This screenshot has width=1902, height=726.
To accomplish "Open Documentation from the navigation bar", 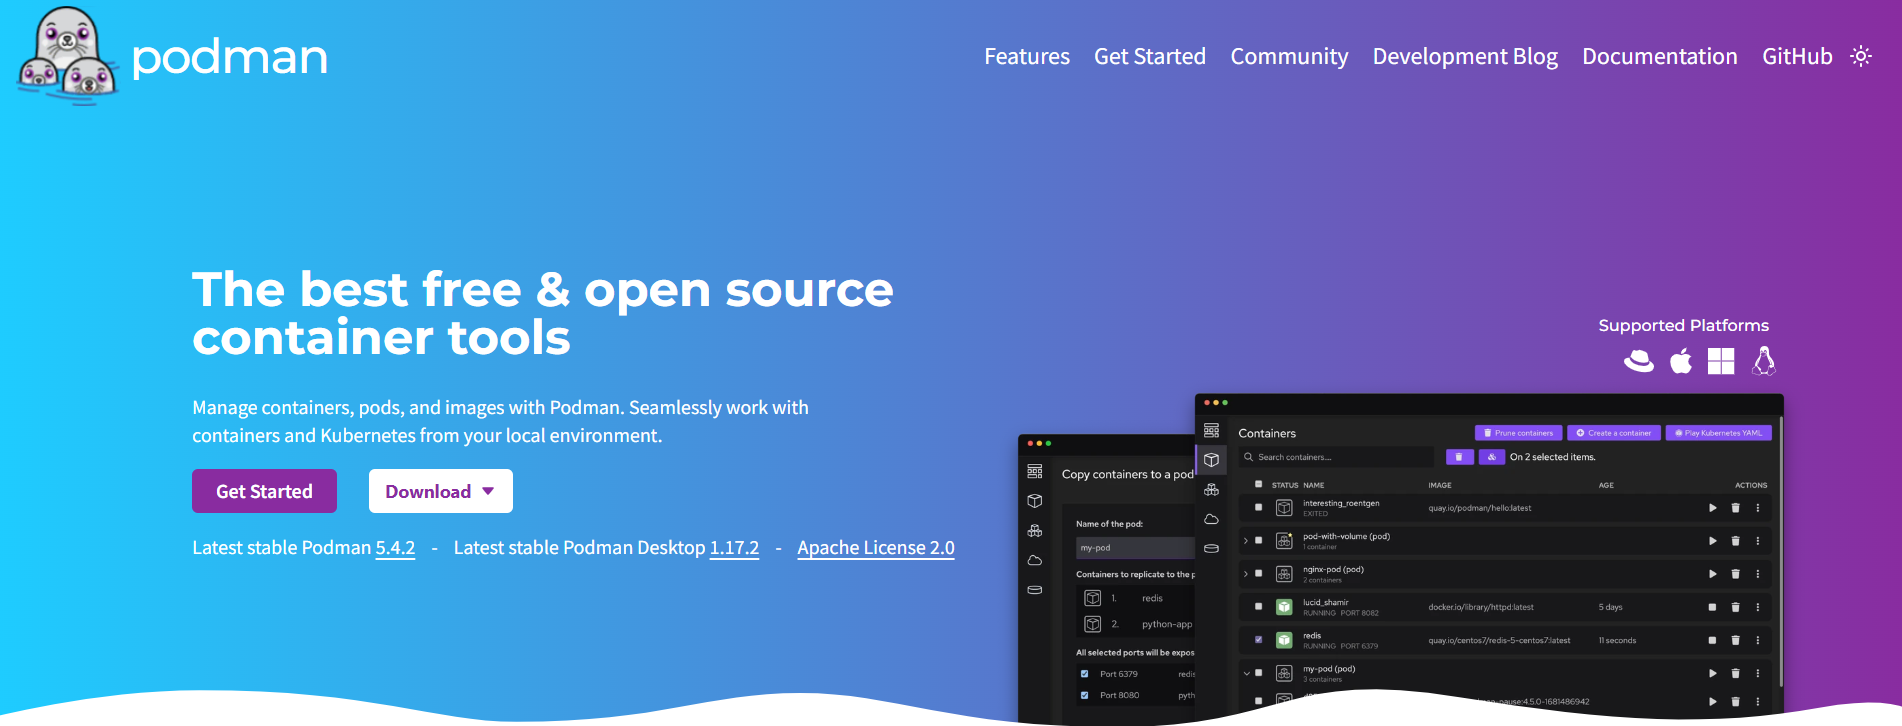I will 1659,57.
